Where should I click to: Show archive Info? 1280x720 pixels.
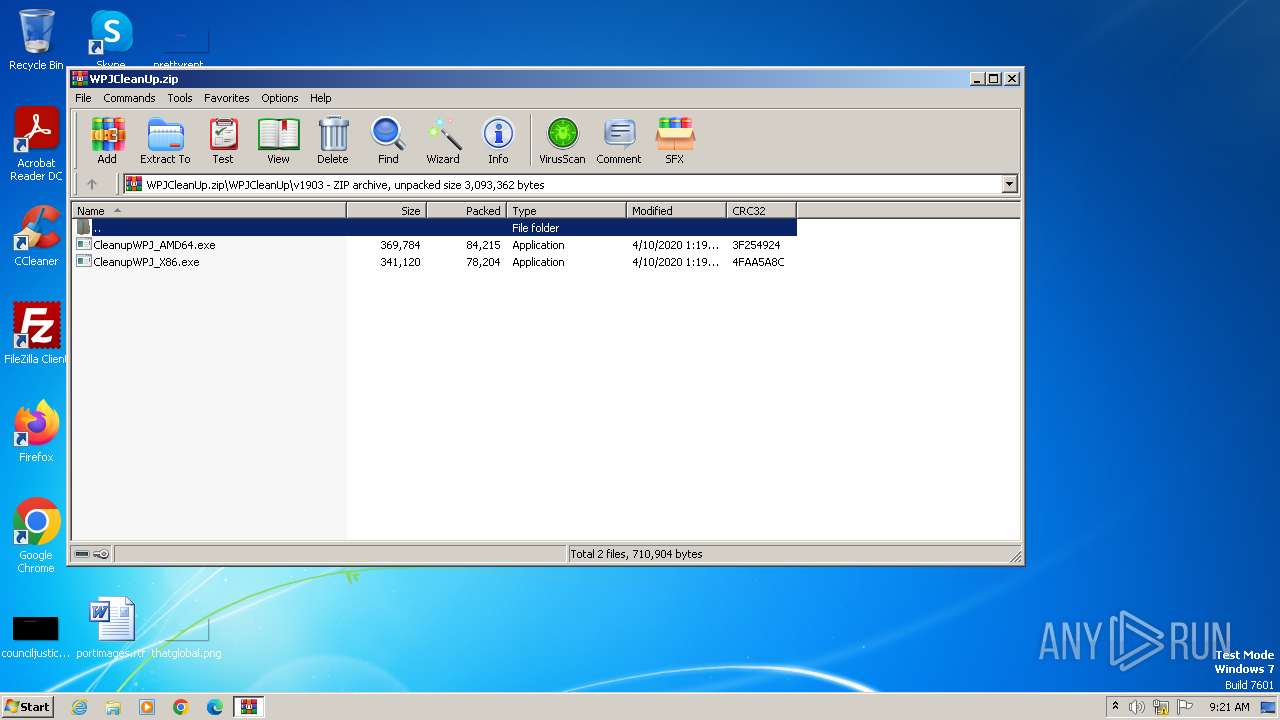pyautogui.click(x=498, y=140)
